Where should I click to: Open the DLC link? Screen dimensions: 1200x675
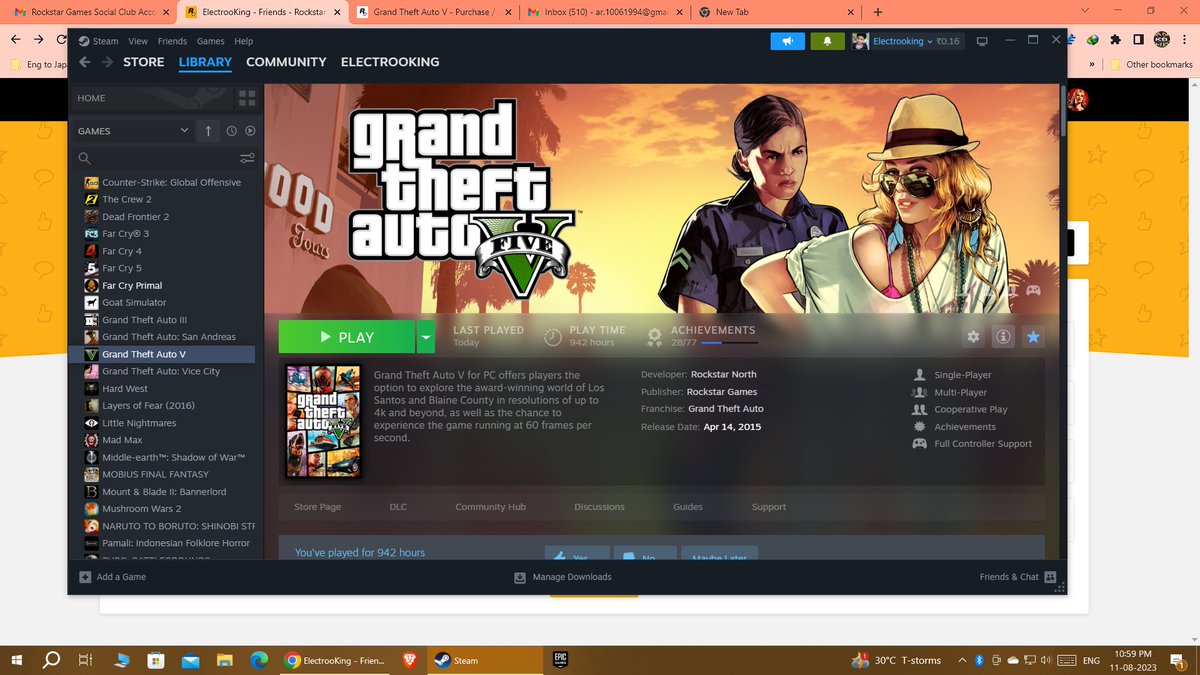pos(398,507)
